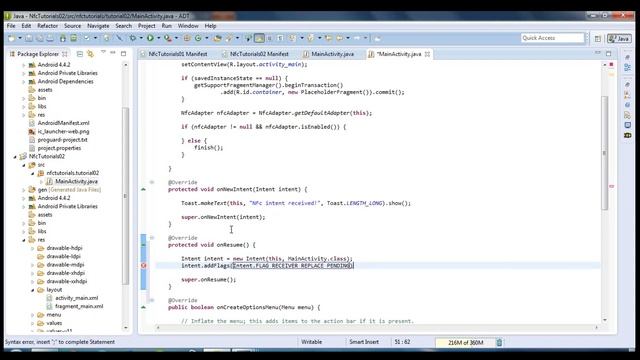Select AndroidManifest.xml in Package Explorer

coord(63,123)
